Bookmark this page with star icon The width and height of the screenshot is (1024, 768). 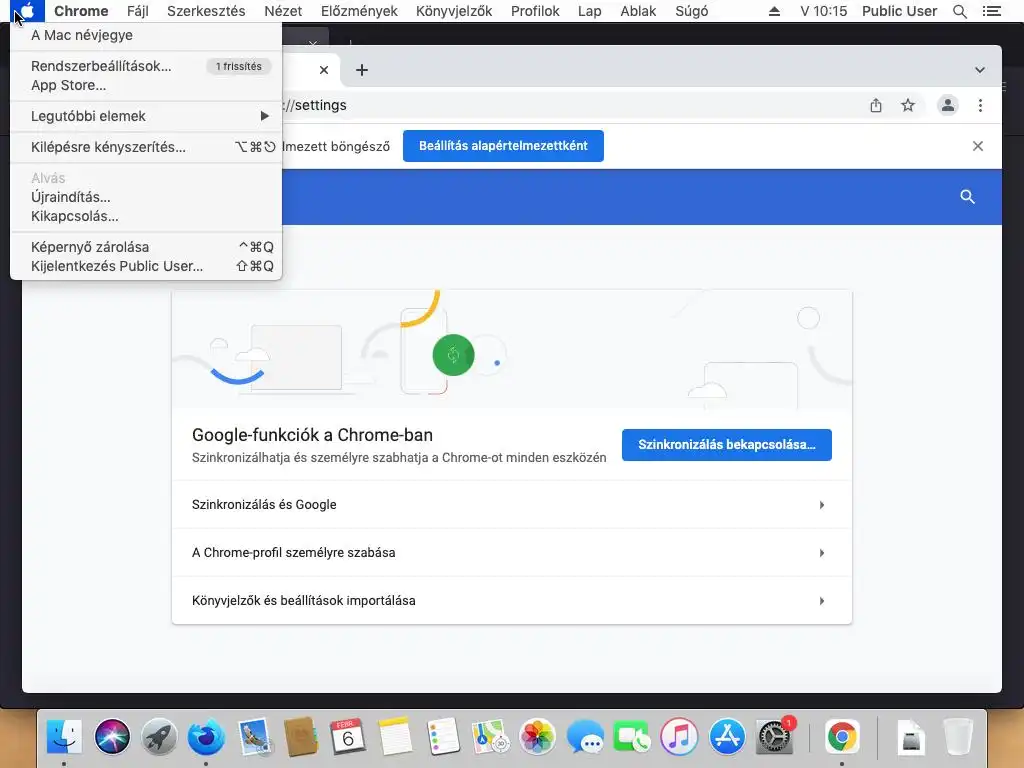click(x=908, y=105)
